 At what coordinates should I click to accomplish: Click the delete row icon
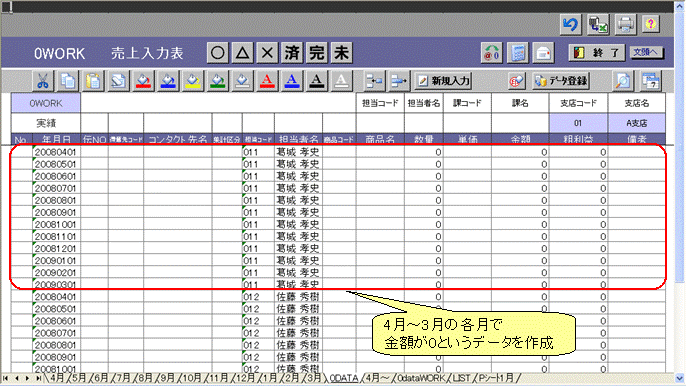click(399, 81)
